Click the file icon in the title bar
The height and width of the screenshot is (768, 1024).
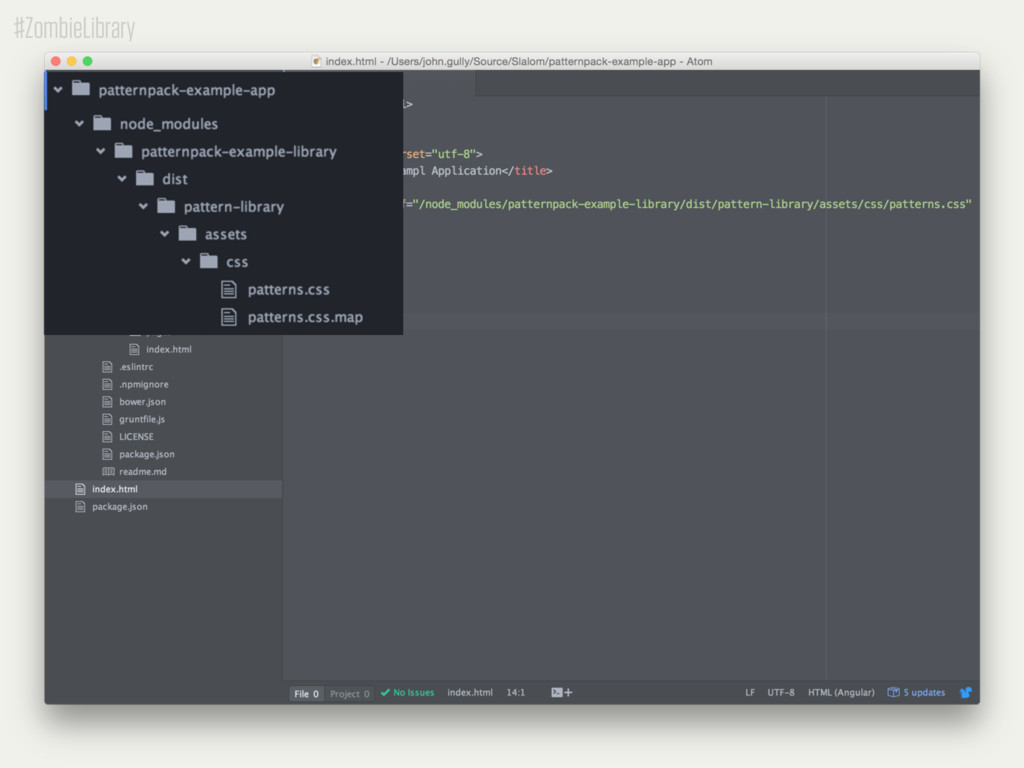pos(317,61)
